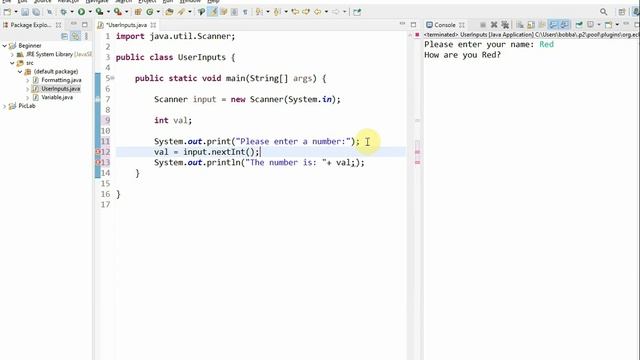Image resolution: width=640 pixels, height=360 pixels.
Task: Open the Back navigation history dropdown
Action: coord(326,12)
